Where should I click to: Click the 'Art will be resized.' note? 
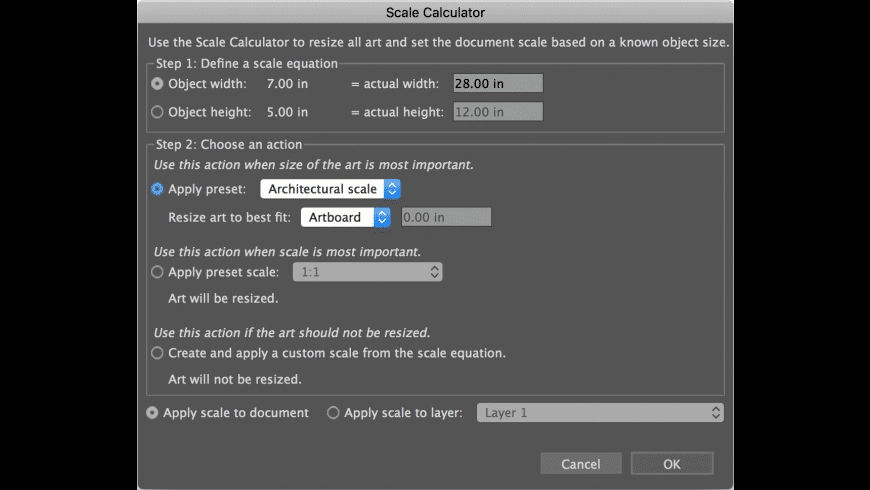[x=223, y=299]
